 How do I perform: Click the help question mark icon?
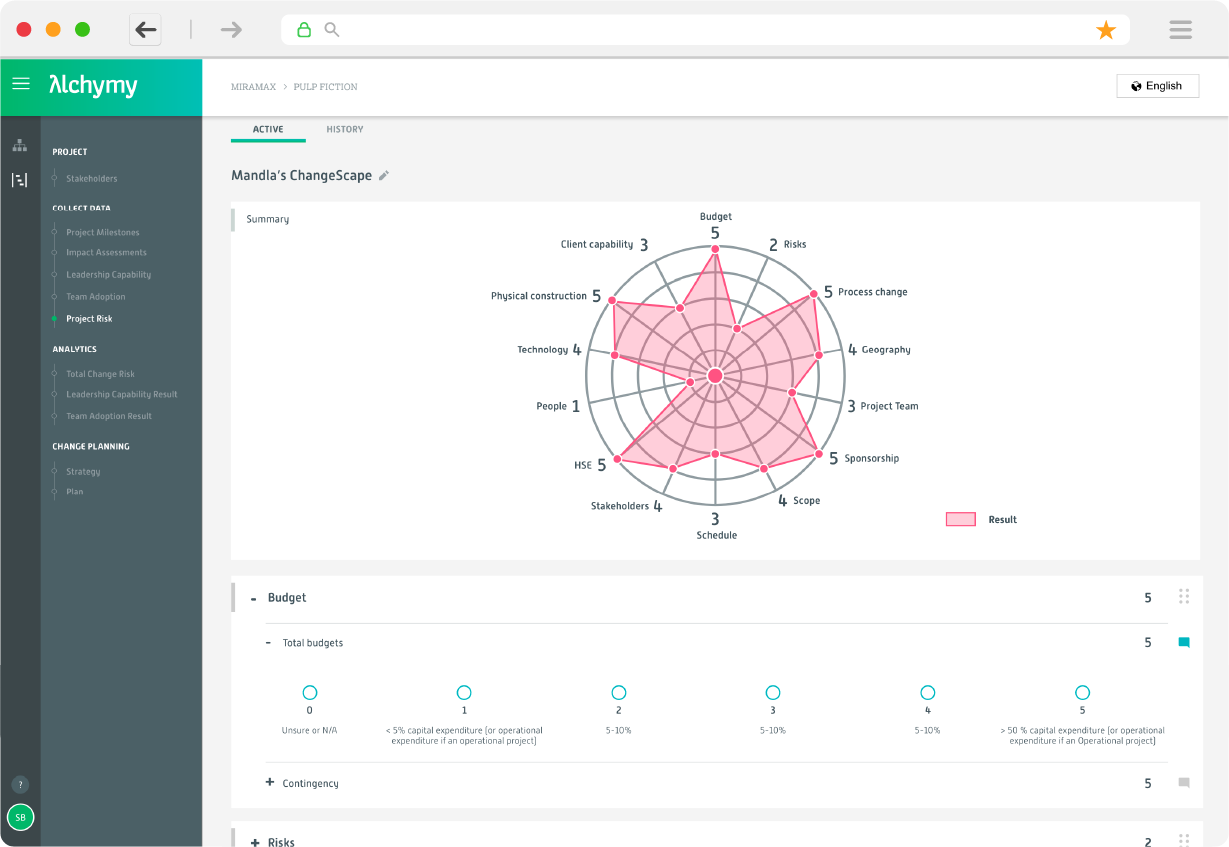tap(20, 785)
